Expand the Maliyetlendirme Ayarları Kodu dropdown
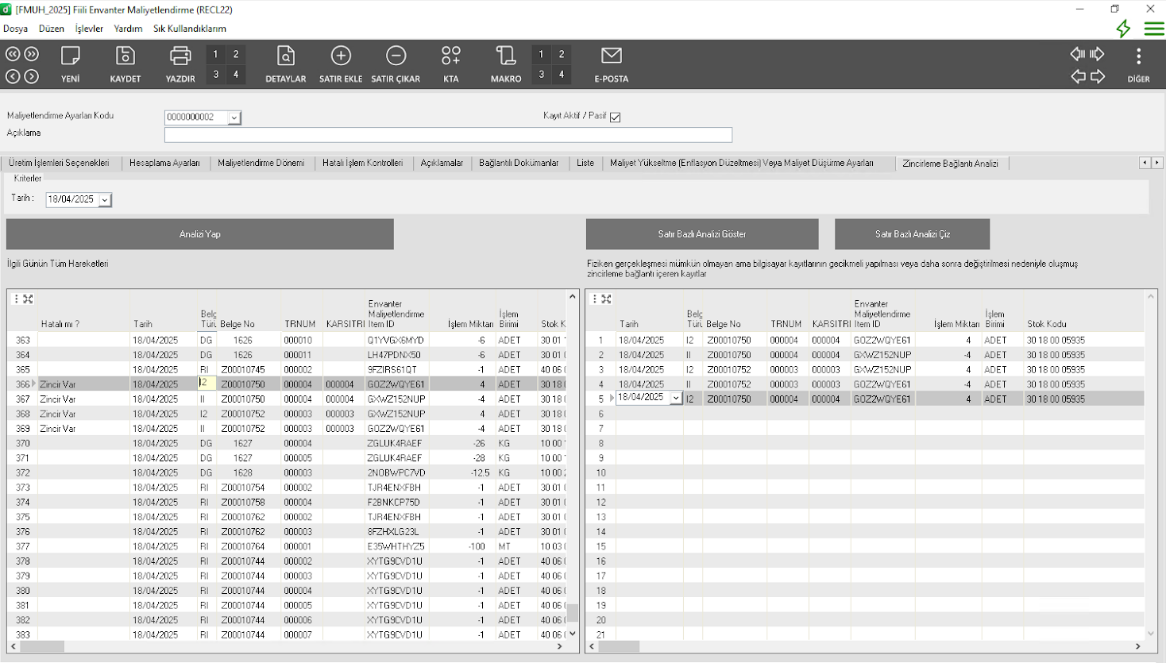The height and width of the screenshot is (663, 1166). click(x=234, y=118)
